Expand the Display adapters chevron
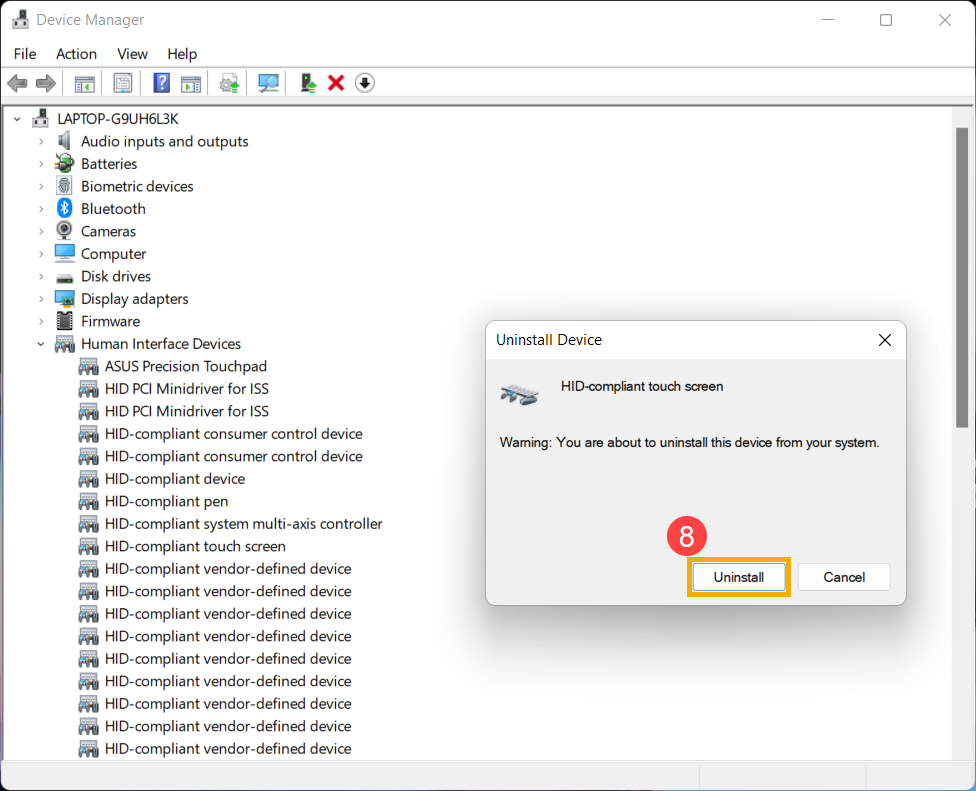 [x=41, y=299]
